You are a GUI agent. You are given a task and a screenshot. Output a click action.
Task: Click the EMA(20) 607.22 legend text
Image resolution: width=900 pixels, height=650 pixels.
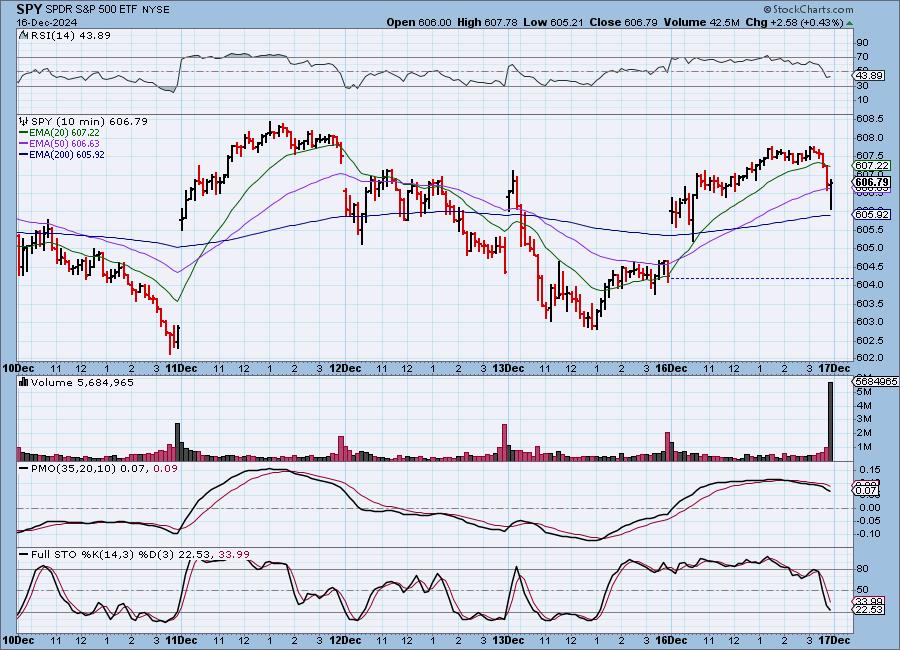coord(64,133)
